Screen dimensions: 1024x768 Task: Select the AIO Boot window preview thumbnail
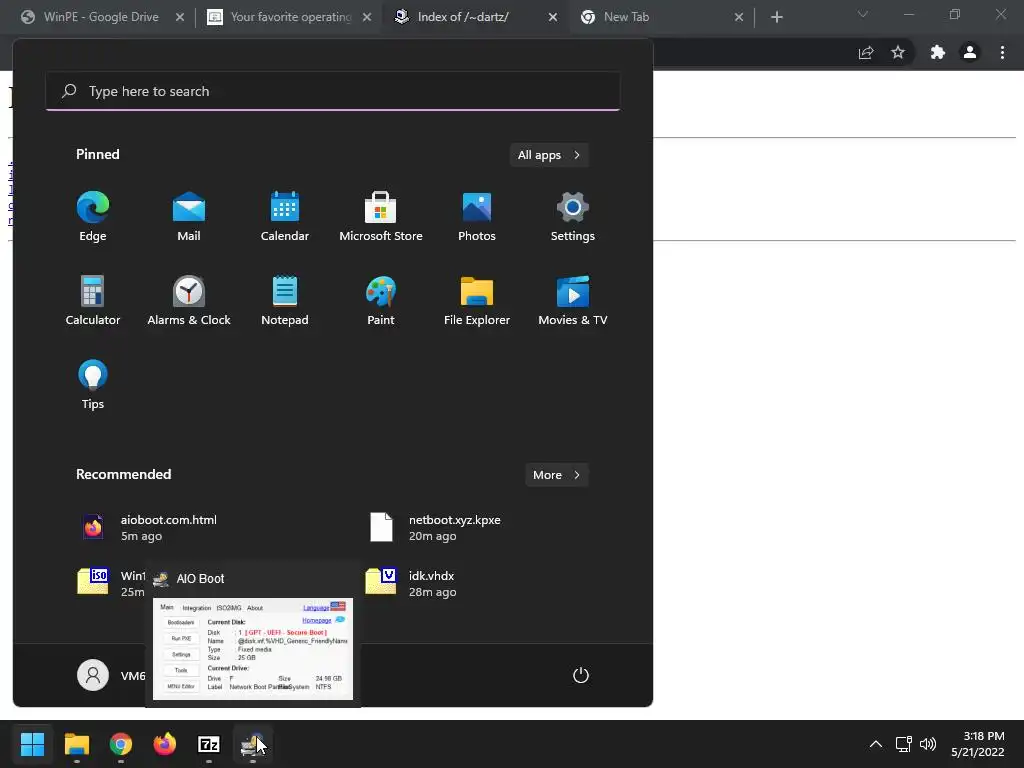coord(253,648)
